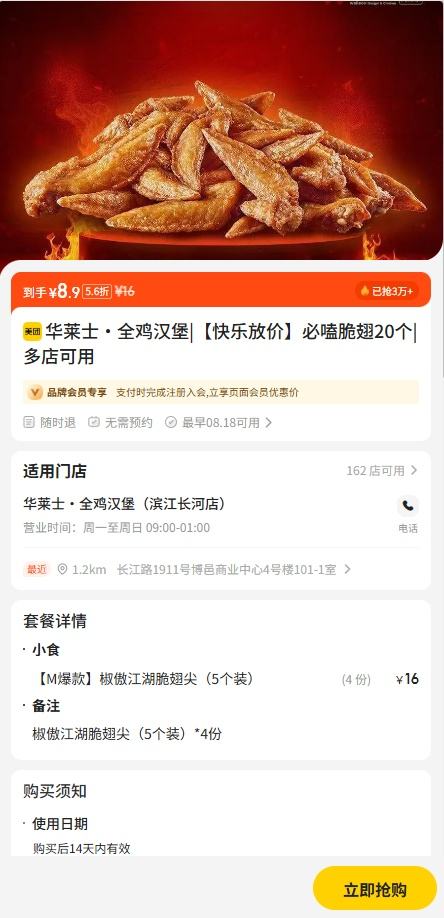
Task: Click the location pin icon by 1.2km
Action: 62,569
